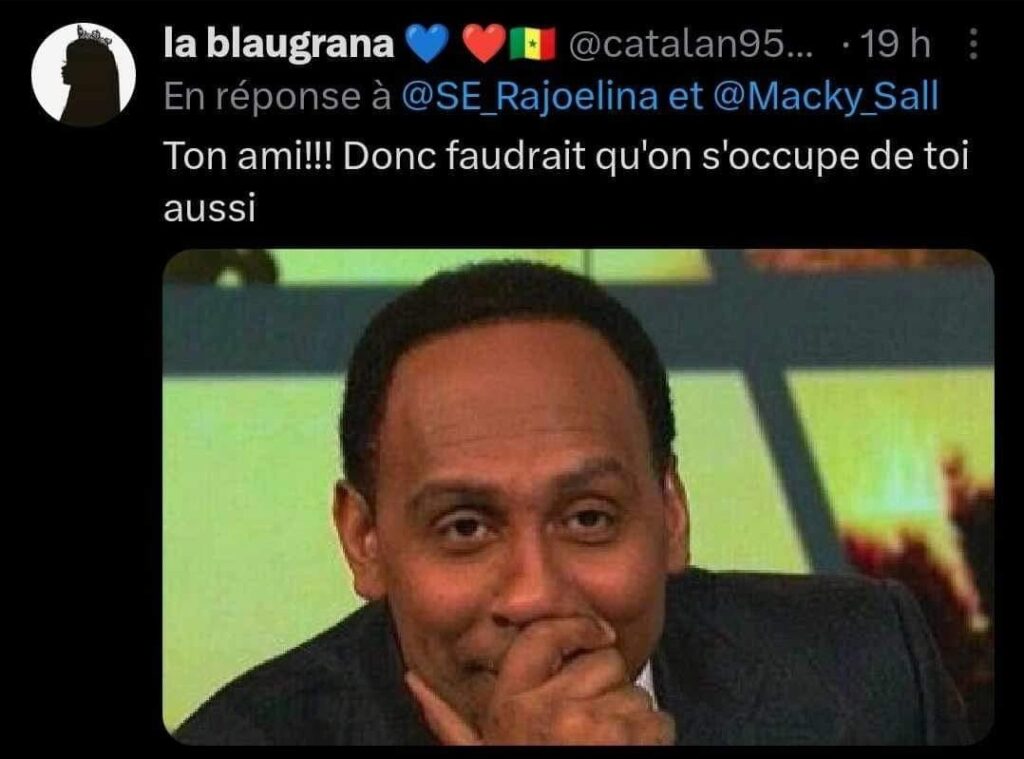1024x759 pixels.
Task: Open the three-dot more options menu
Action: [973, 44]
